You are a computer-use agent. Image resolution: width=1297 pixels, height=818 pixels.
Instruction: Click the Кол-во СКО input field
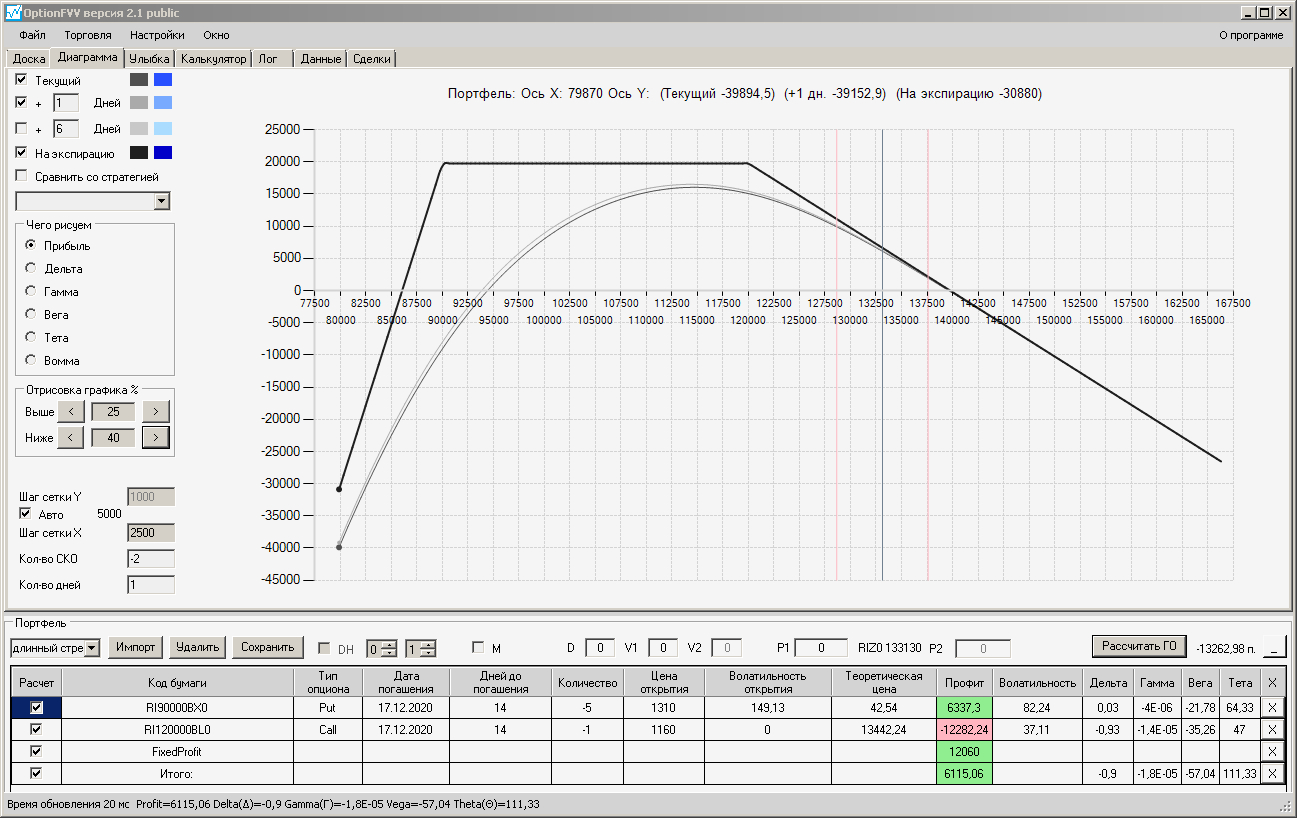pyautogui.click(x=151, y=559)
